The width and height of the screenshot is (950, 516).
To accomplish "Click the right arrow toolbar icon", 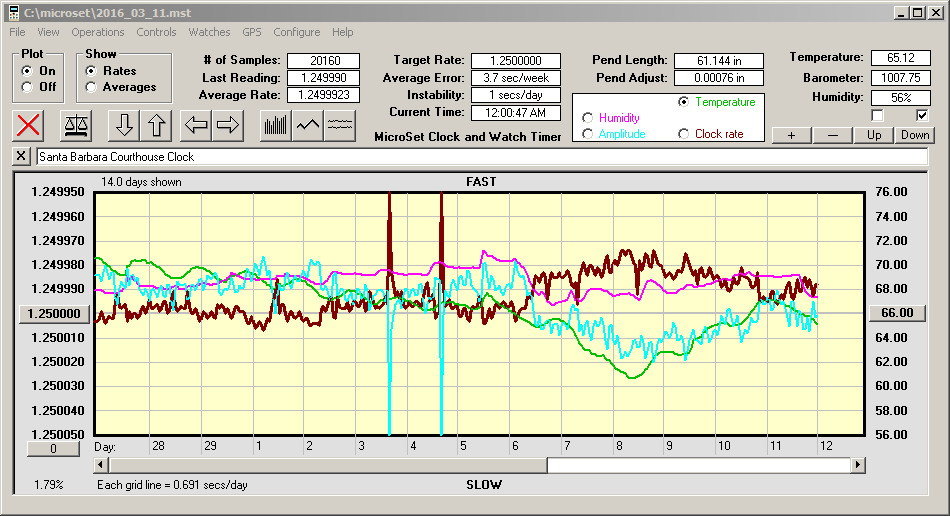I will (228, 125).
